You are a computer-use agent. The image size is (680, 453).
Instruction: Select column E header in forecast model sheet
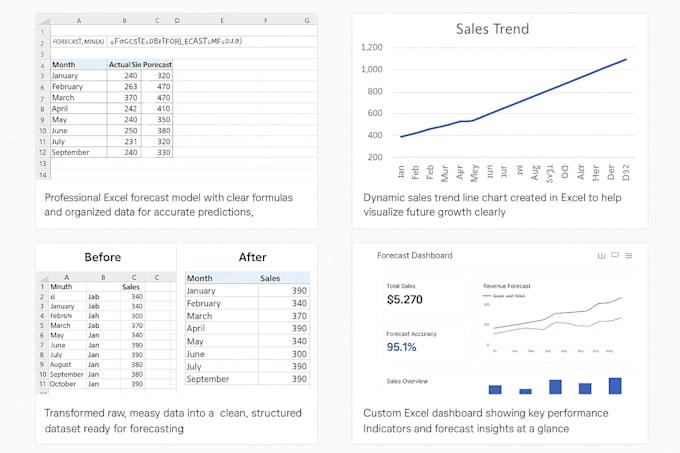click(x=222, y=20)
